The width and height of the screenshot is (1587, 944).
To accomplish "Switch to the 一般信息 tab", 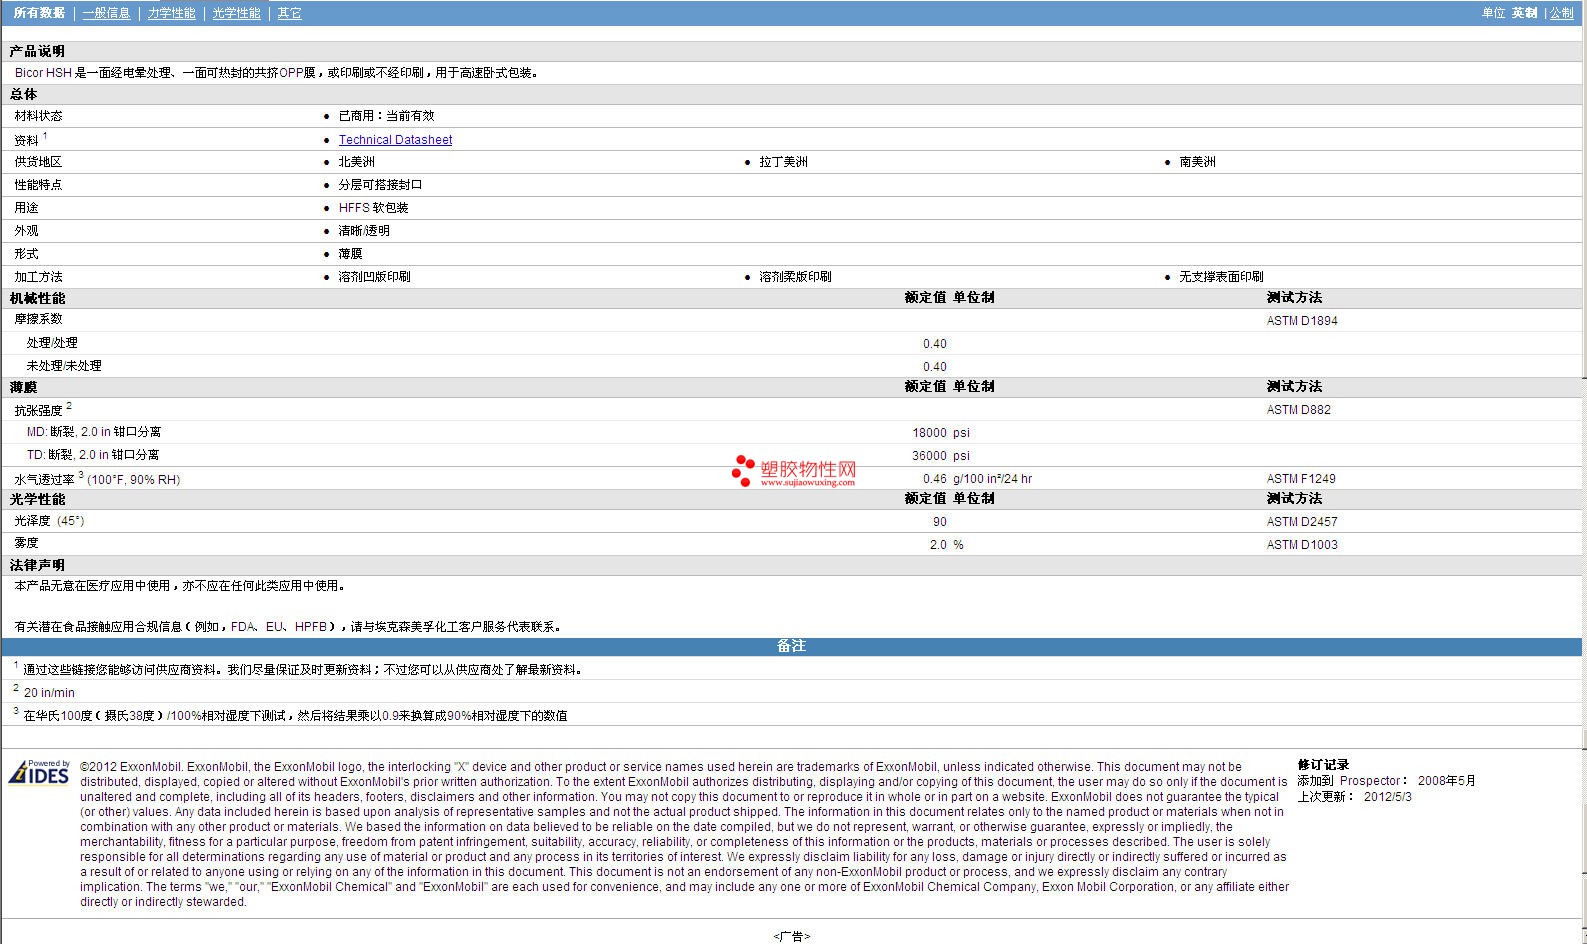I will pos(106,13).
